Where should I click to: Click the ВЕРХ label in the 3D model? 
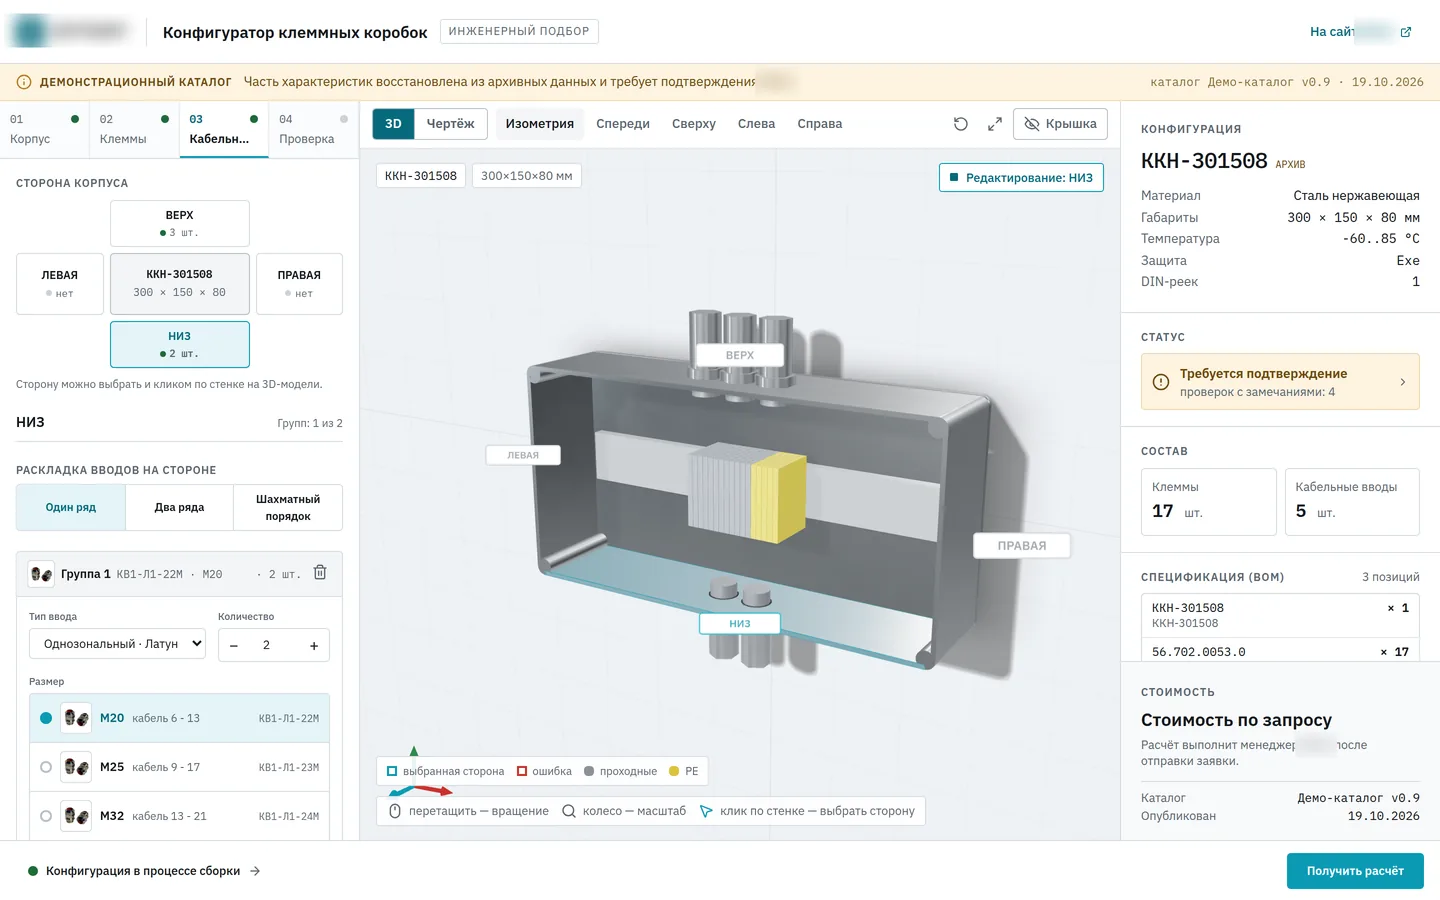[740, 355]
